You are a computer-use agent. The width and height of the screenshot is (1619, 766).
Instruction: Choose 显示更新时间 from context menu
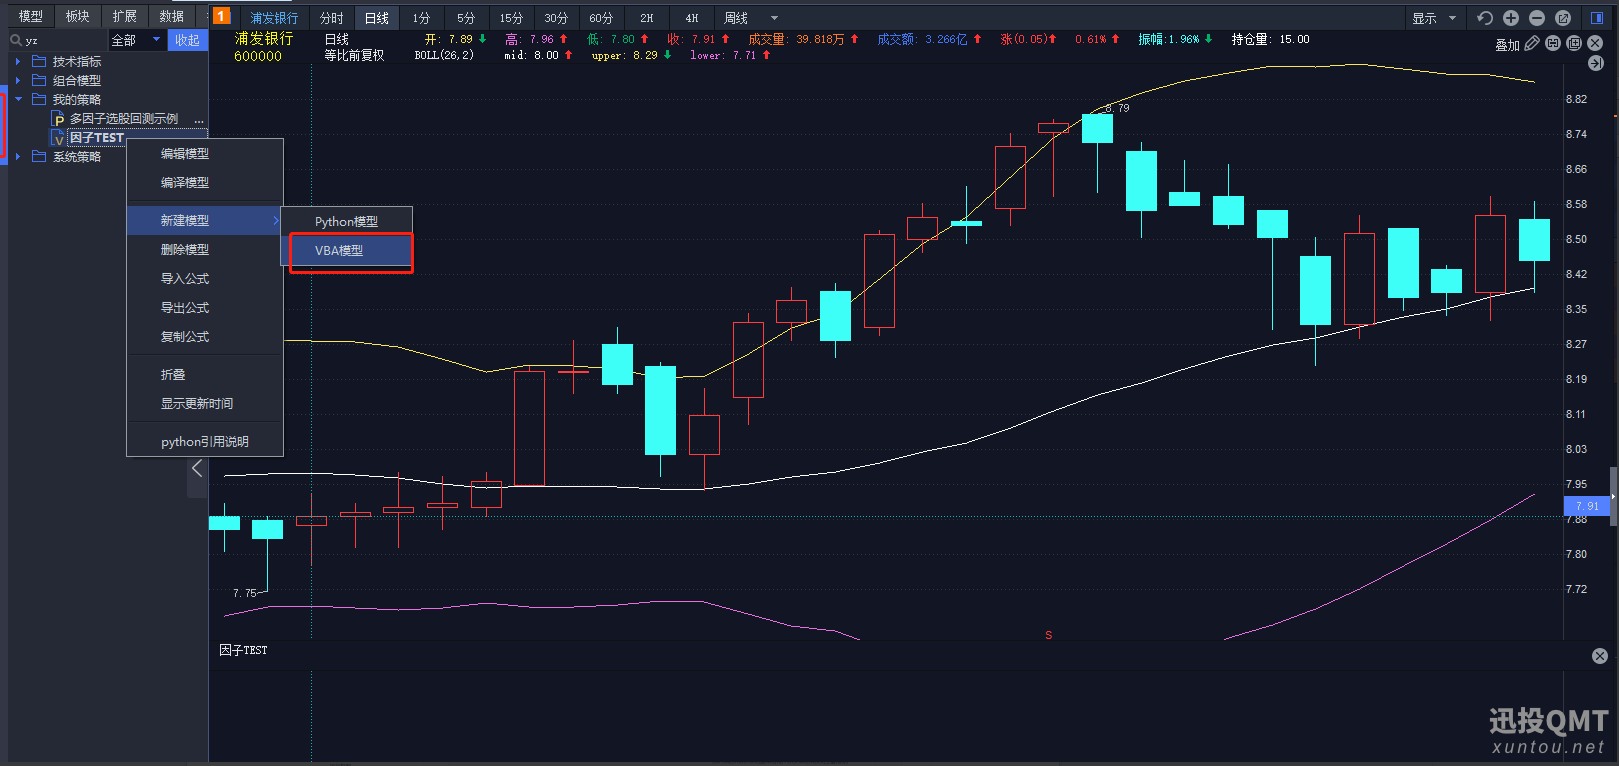coord(205,403)
